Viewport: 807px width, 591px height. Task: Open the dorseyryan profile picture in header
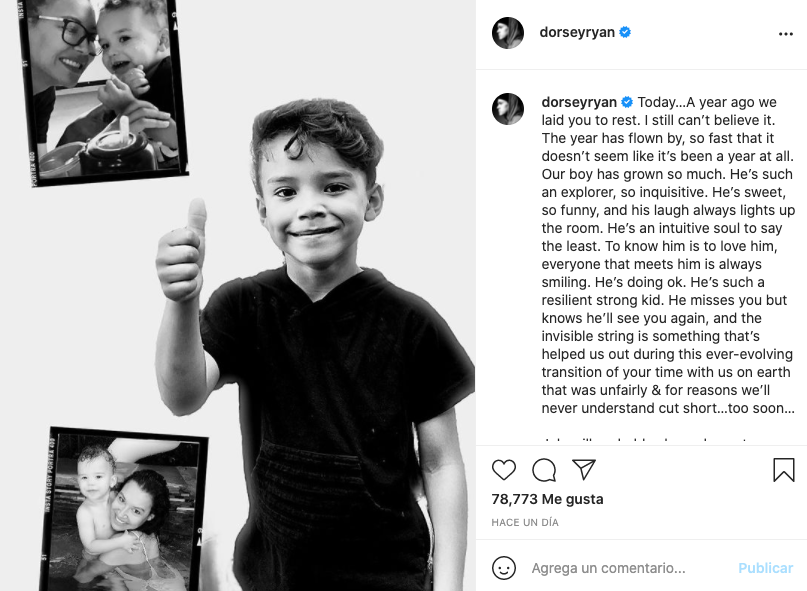(x=508, y=33)
